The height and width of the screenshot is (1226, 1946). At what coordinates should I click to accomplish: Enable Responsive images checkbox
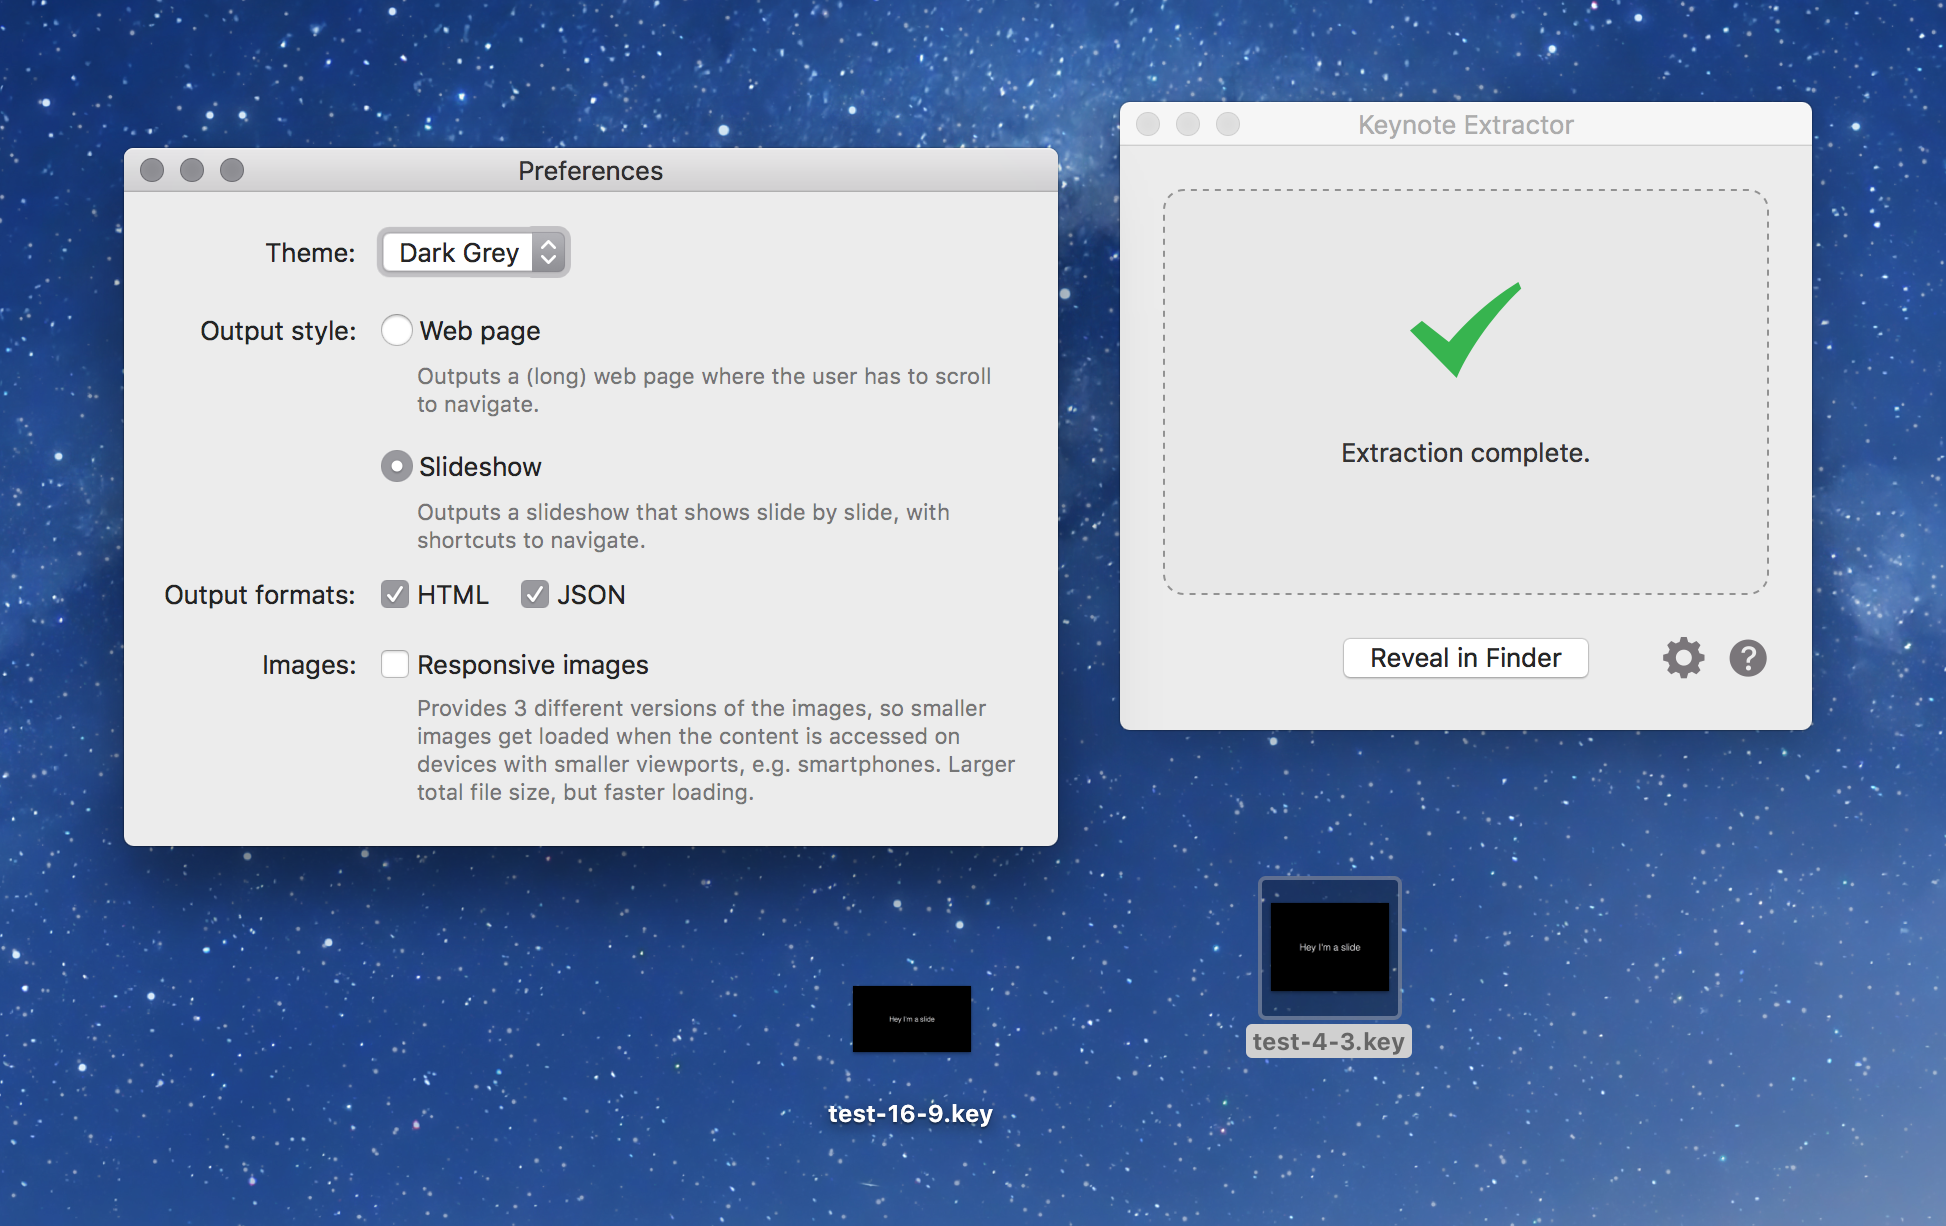[395, 661]
